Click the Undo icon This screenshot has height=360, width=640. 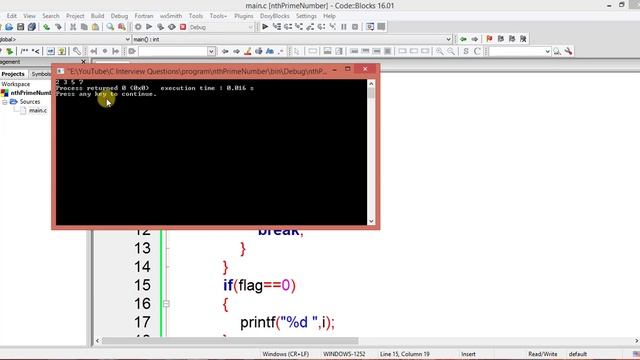pos(47,27)
